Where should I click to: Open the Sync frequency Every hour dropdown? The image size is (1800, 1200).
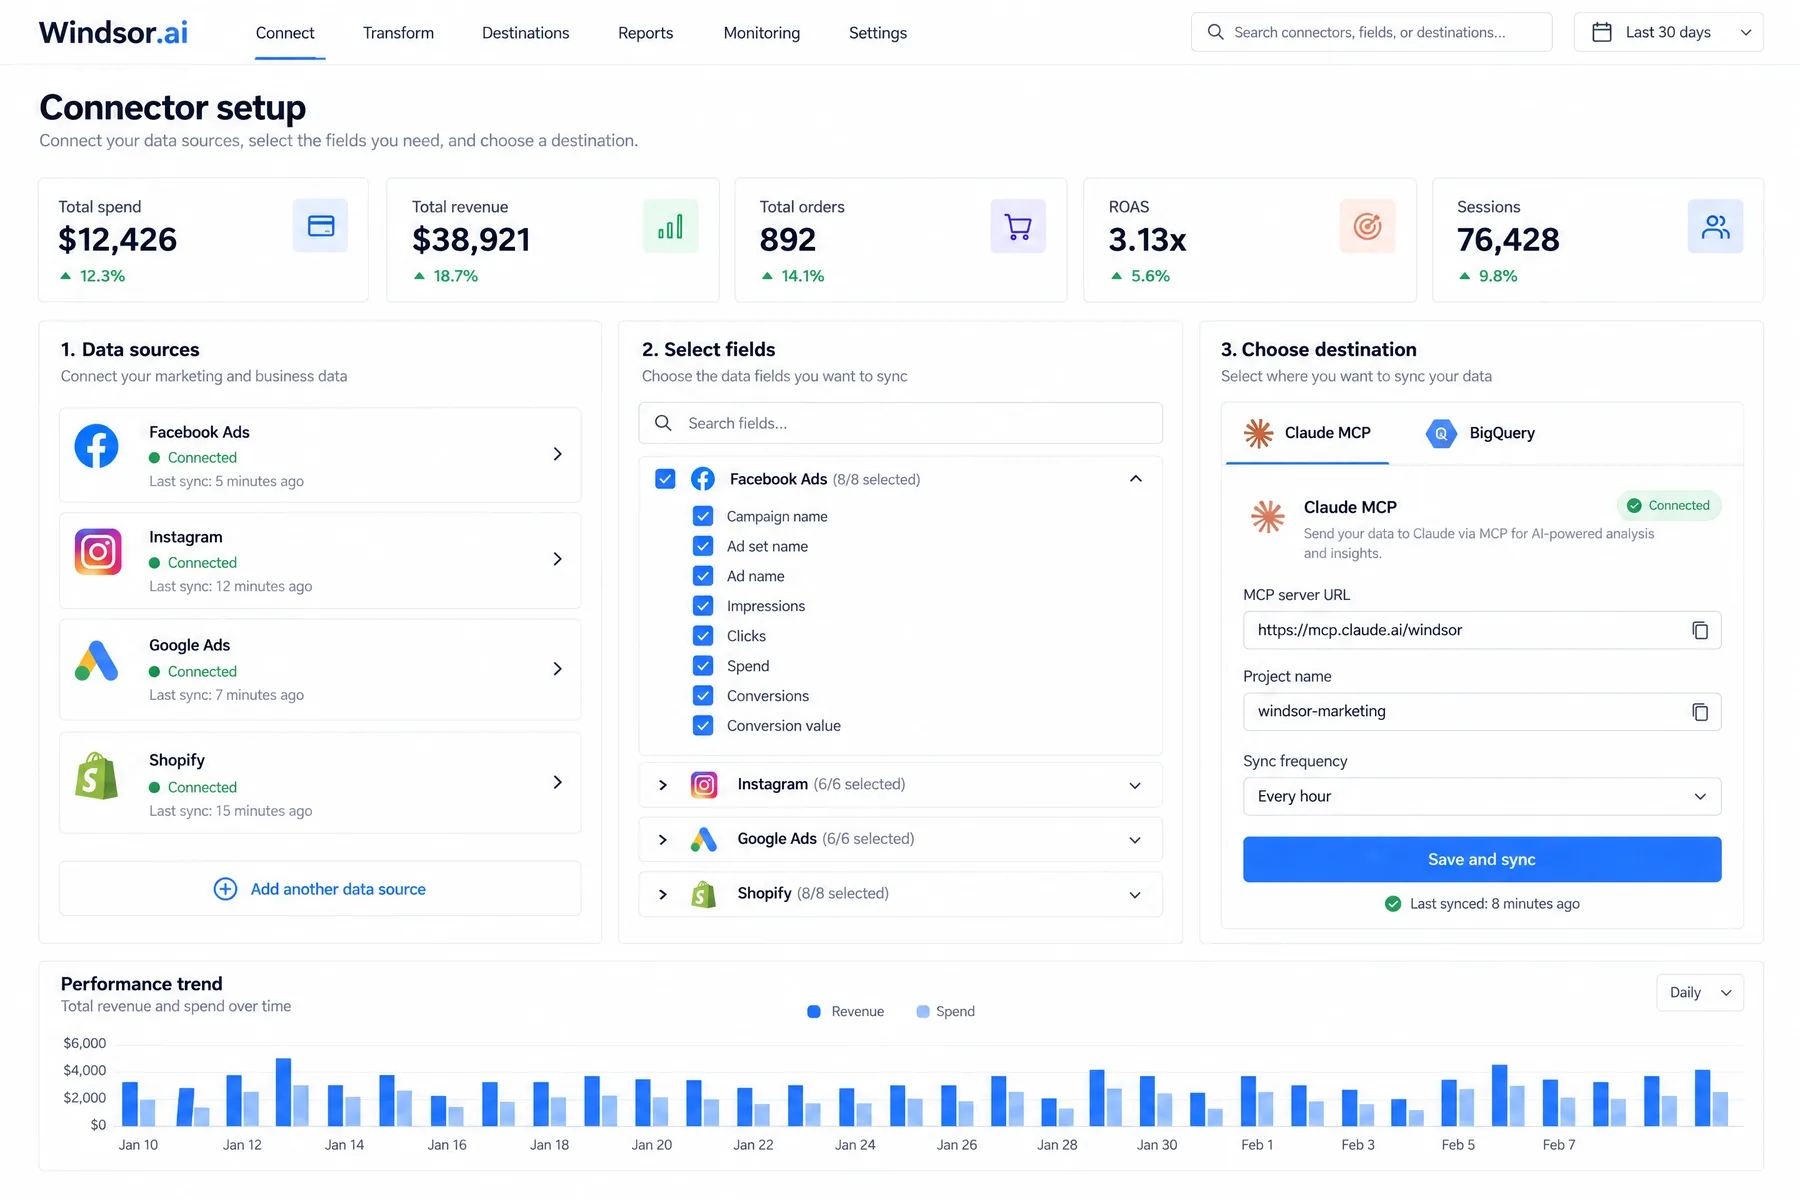point(1482,797)
